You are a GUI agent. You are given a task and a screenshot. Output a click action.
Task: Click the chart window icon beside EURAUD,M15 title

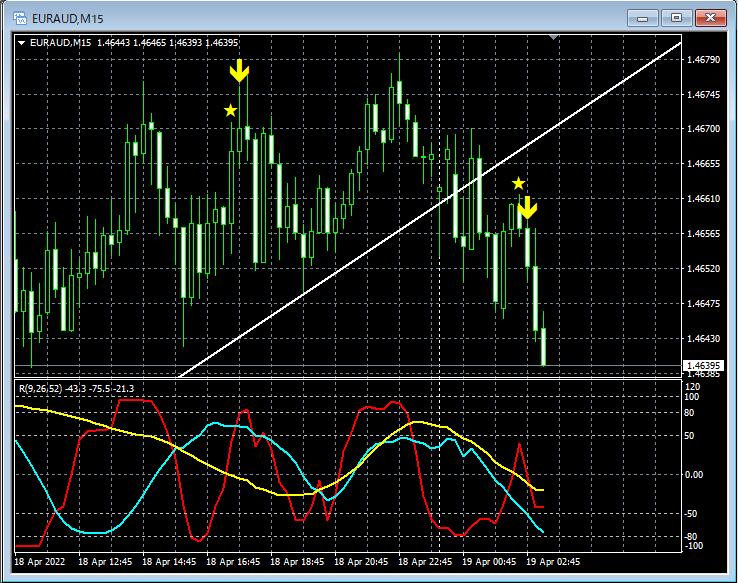pos(20,18)
